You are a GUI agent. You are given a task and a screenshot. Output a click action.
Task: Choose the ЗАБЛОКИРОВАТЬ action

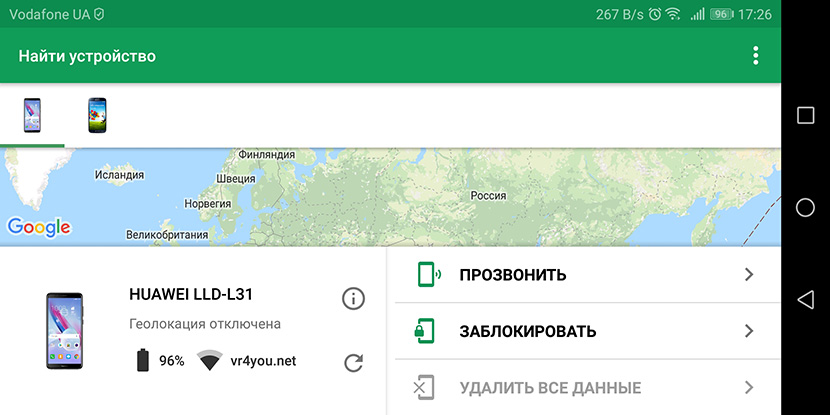coord(588,331)
